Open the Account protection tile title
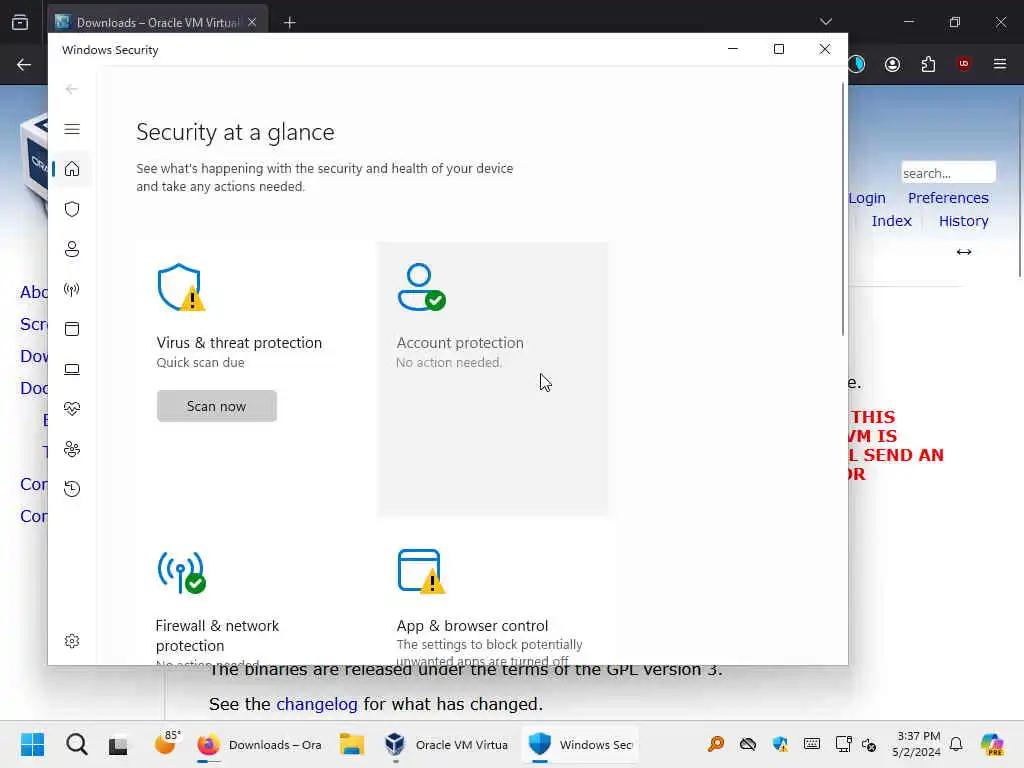This screenshot has height=768, width=1024. (460, 343)
